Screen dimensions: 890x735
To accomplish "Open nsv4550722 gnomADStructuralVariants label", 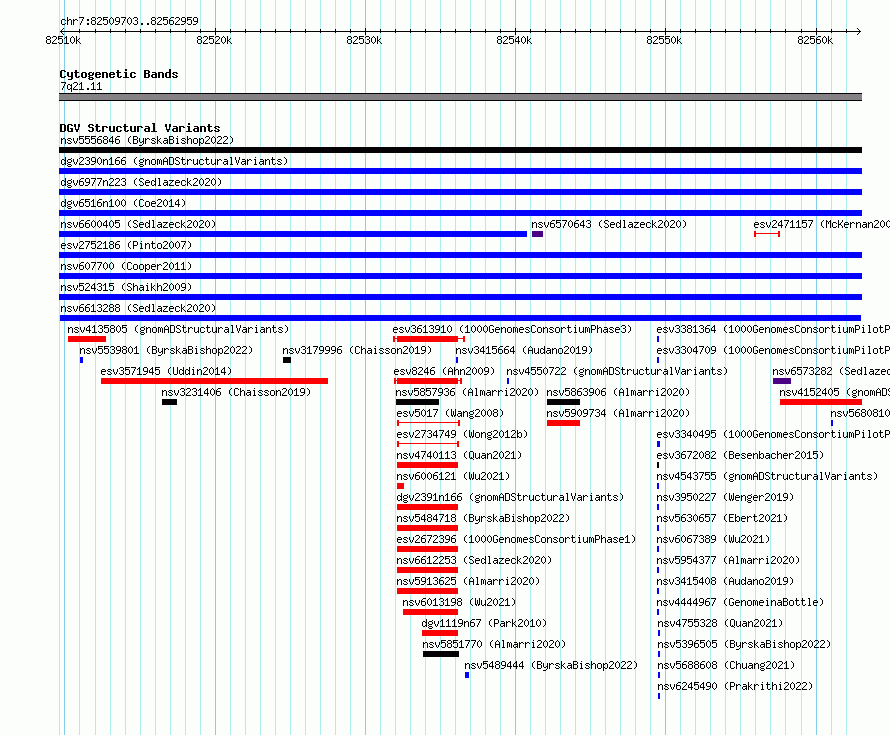I will point(617,371).
